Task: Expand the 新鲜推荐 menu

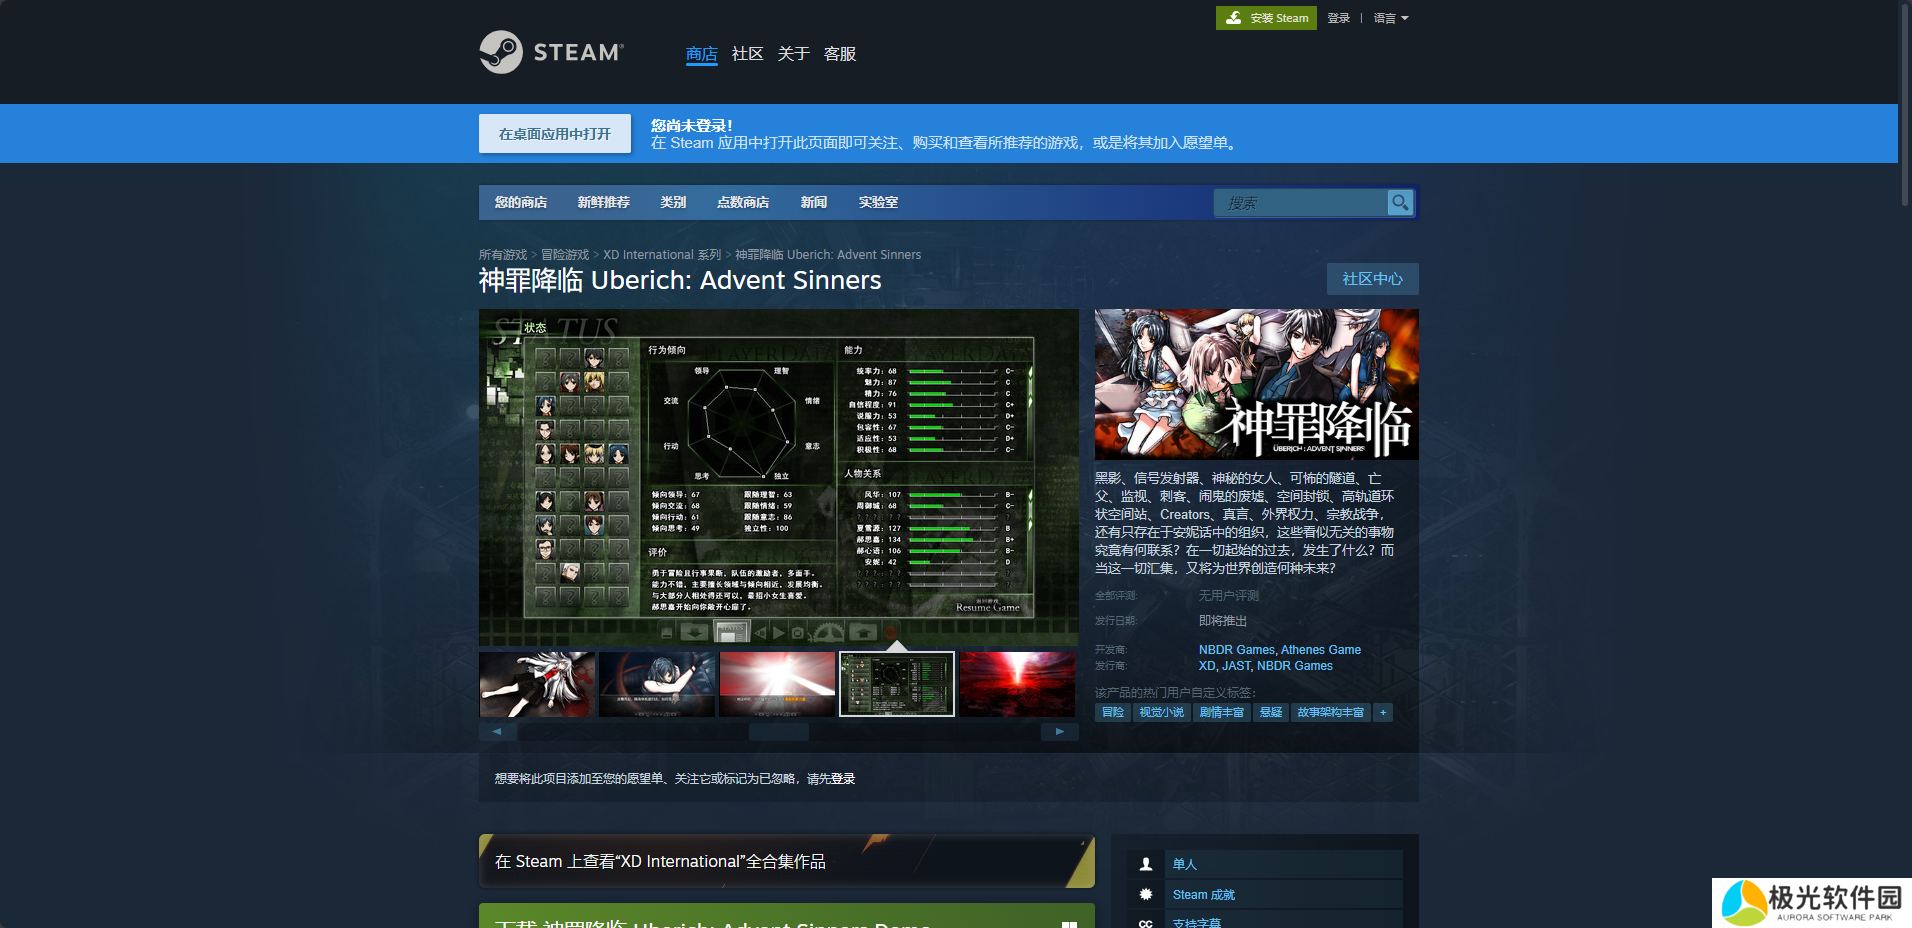Action: [603, 202]
